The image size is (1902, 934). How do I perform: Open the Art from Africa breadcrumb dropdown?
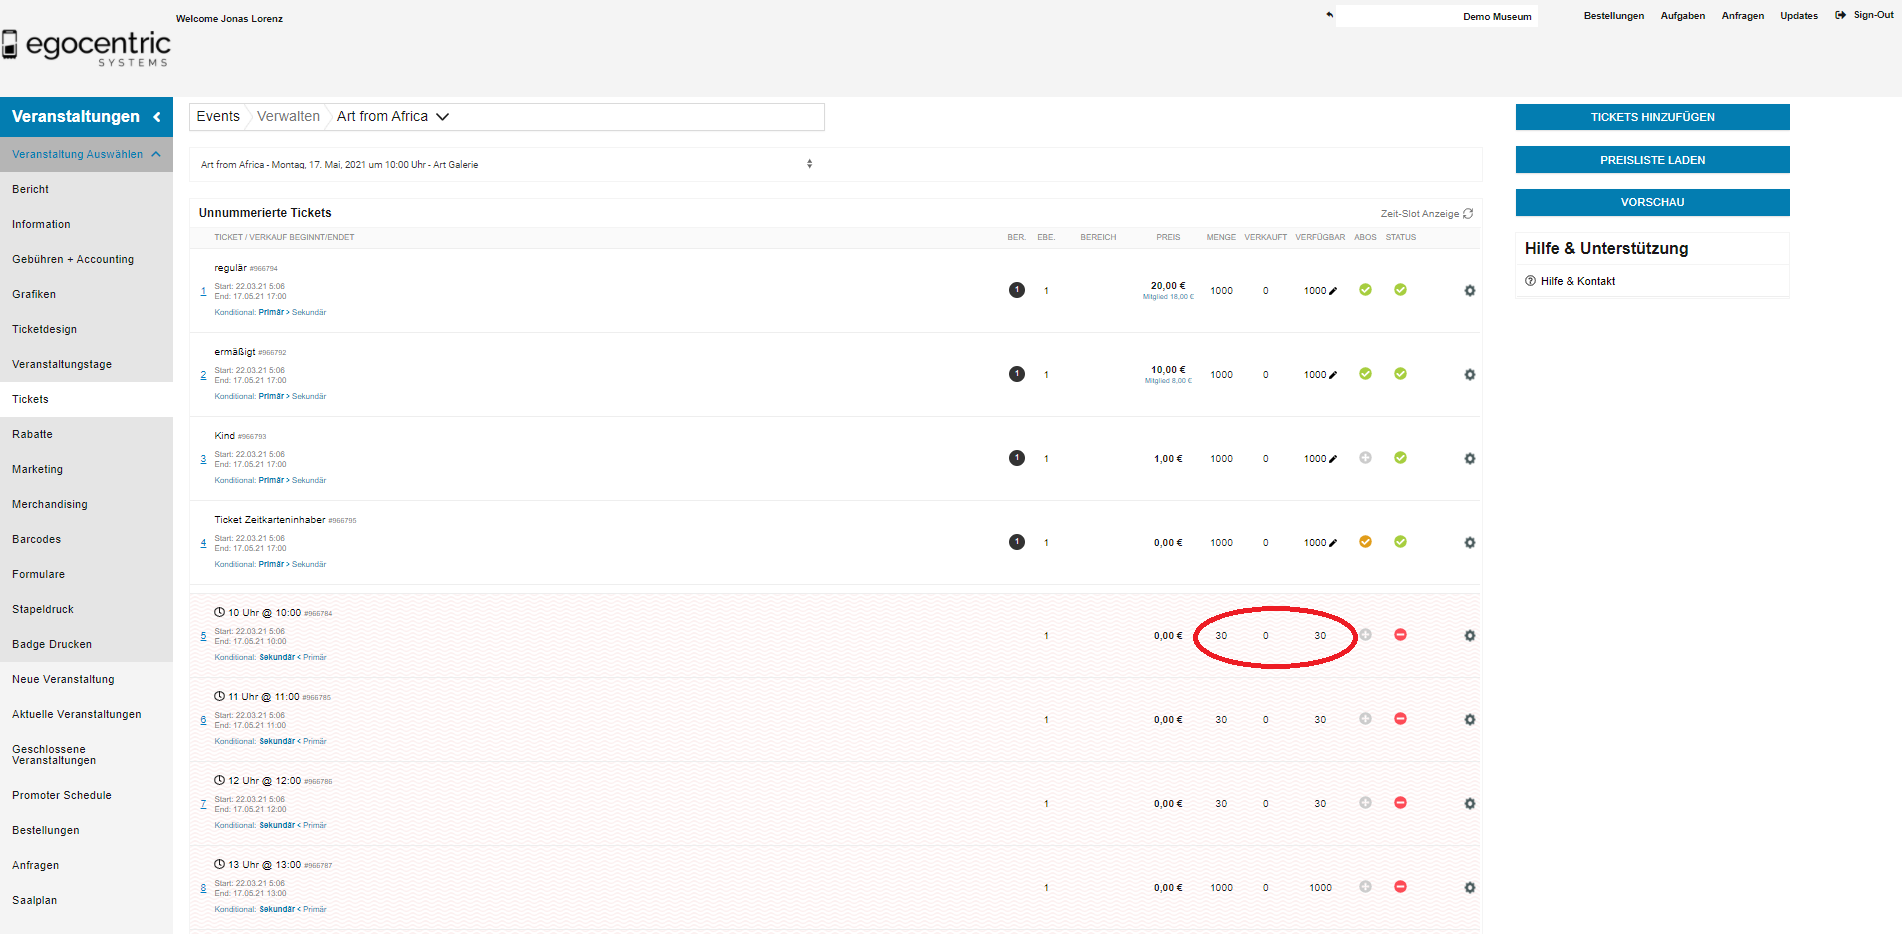(x=443, y=117)
